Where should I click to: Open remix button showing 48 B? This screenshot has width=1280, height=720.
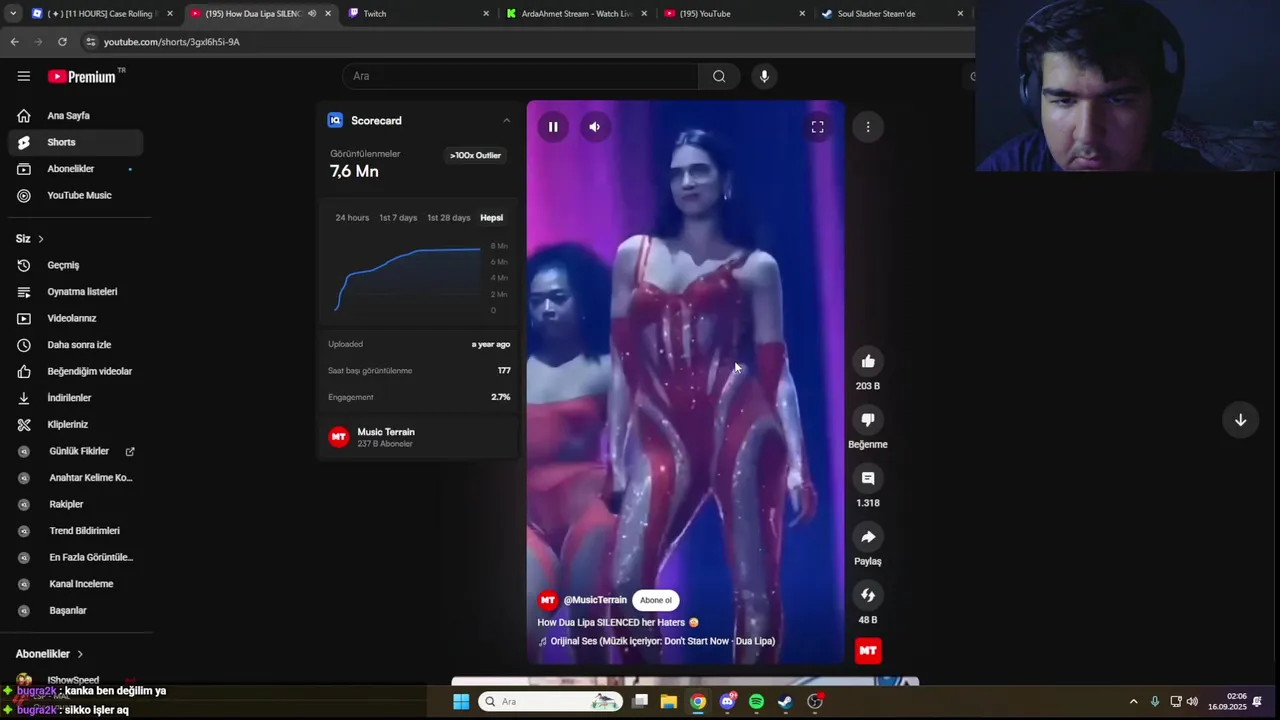868,595
